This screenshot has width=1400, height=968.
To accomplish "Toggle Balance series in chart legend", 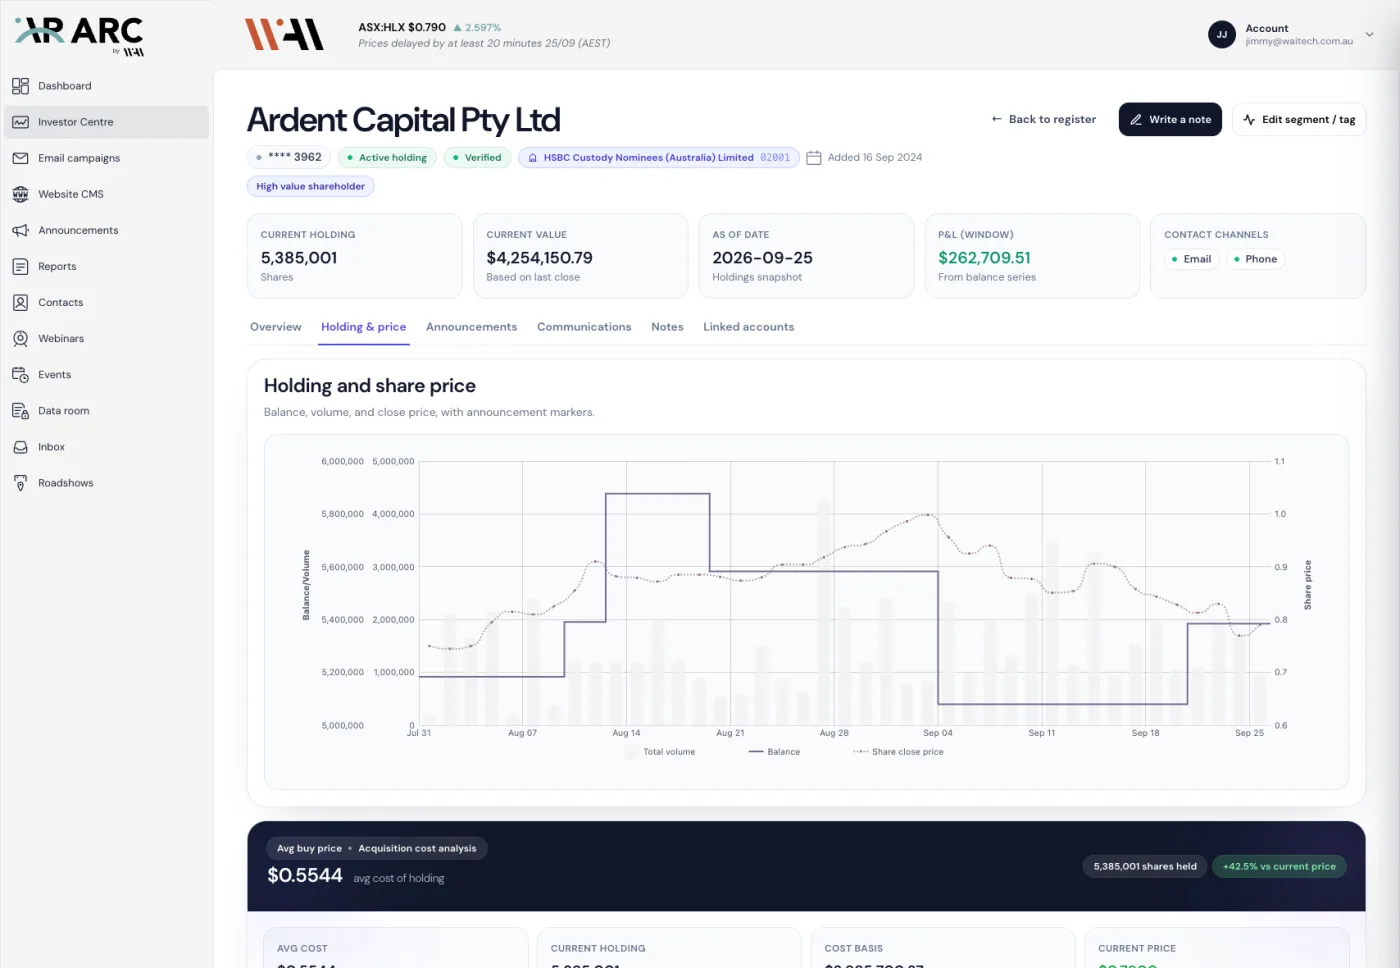I will [774, 752].
